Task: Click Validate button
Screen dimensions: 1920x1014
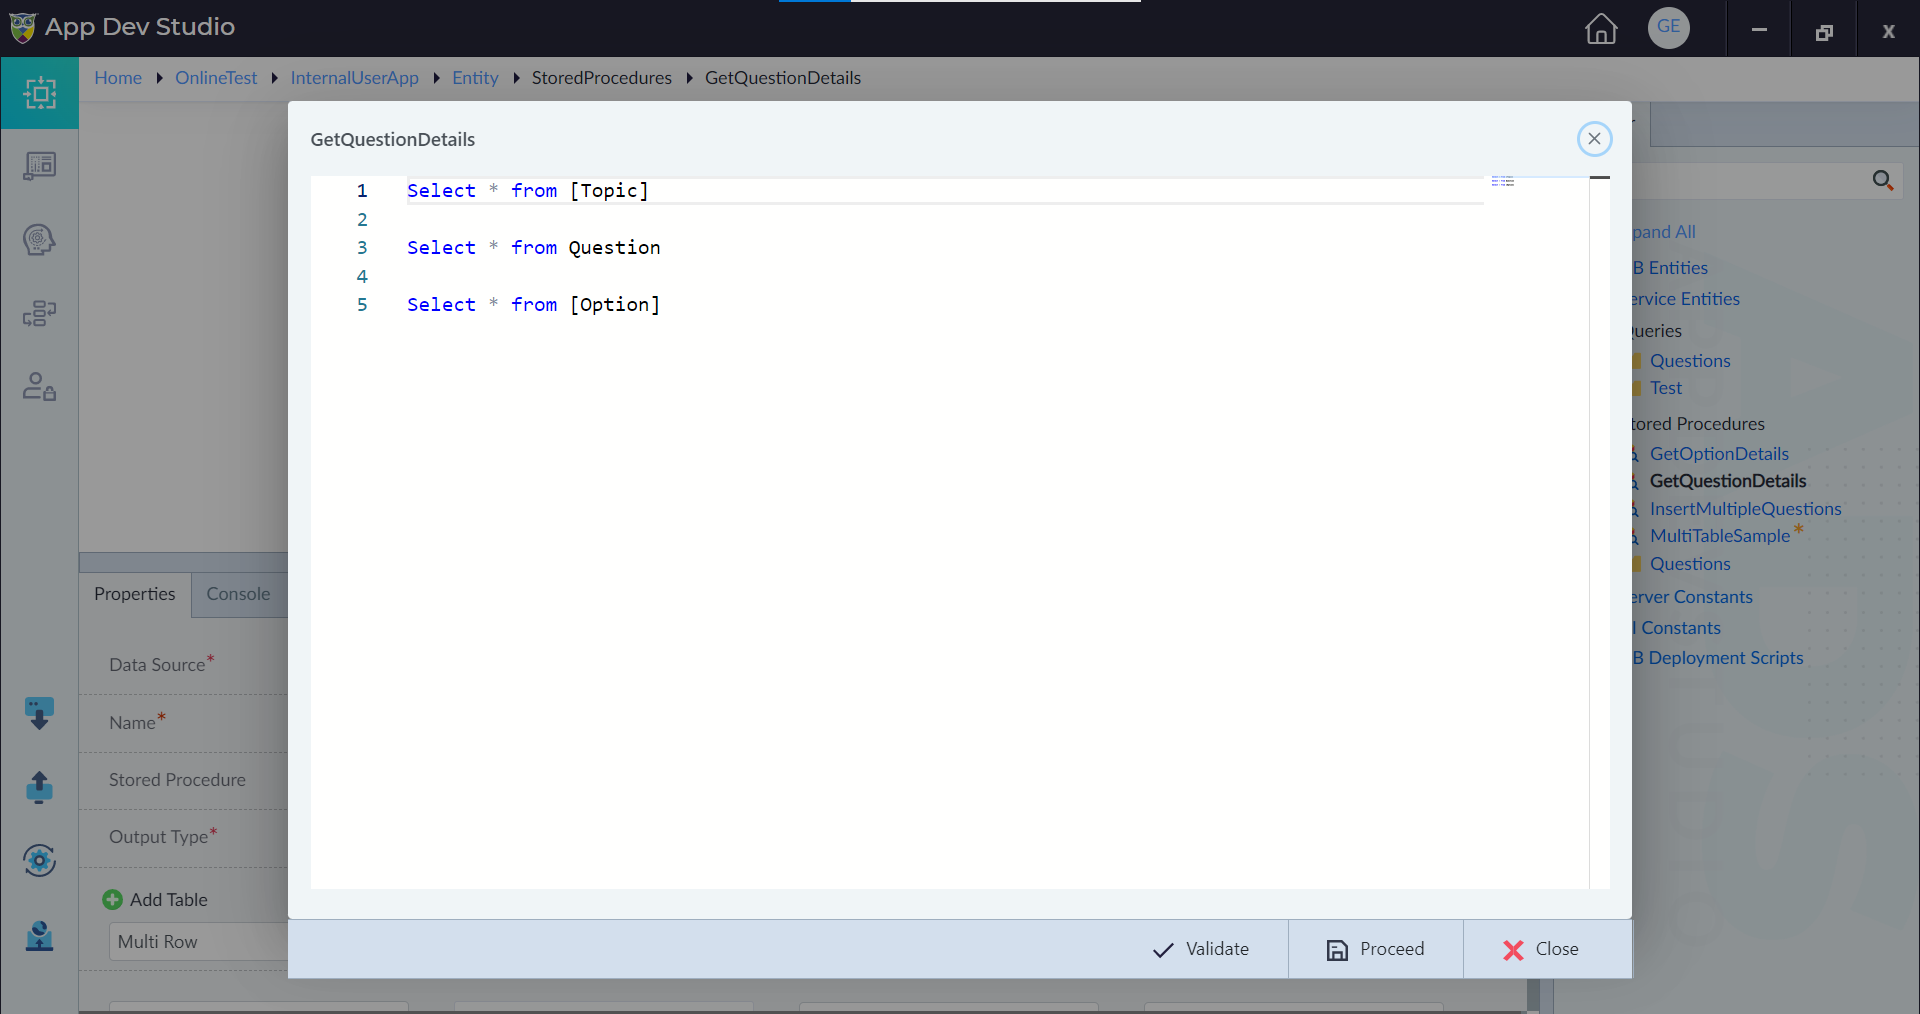Action: pos(1201,949)
